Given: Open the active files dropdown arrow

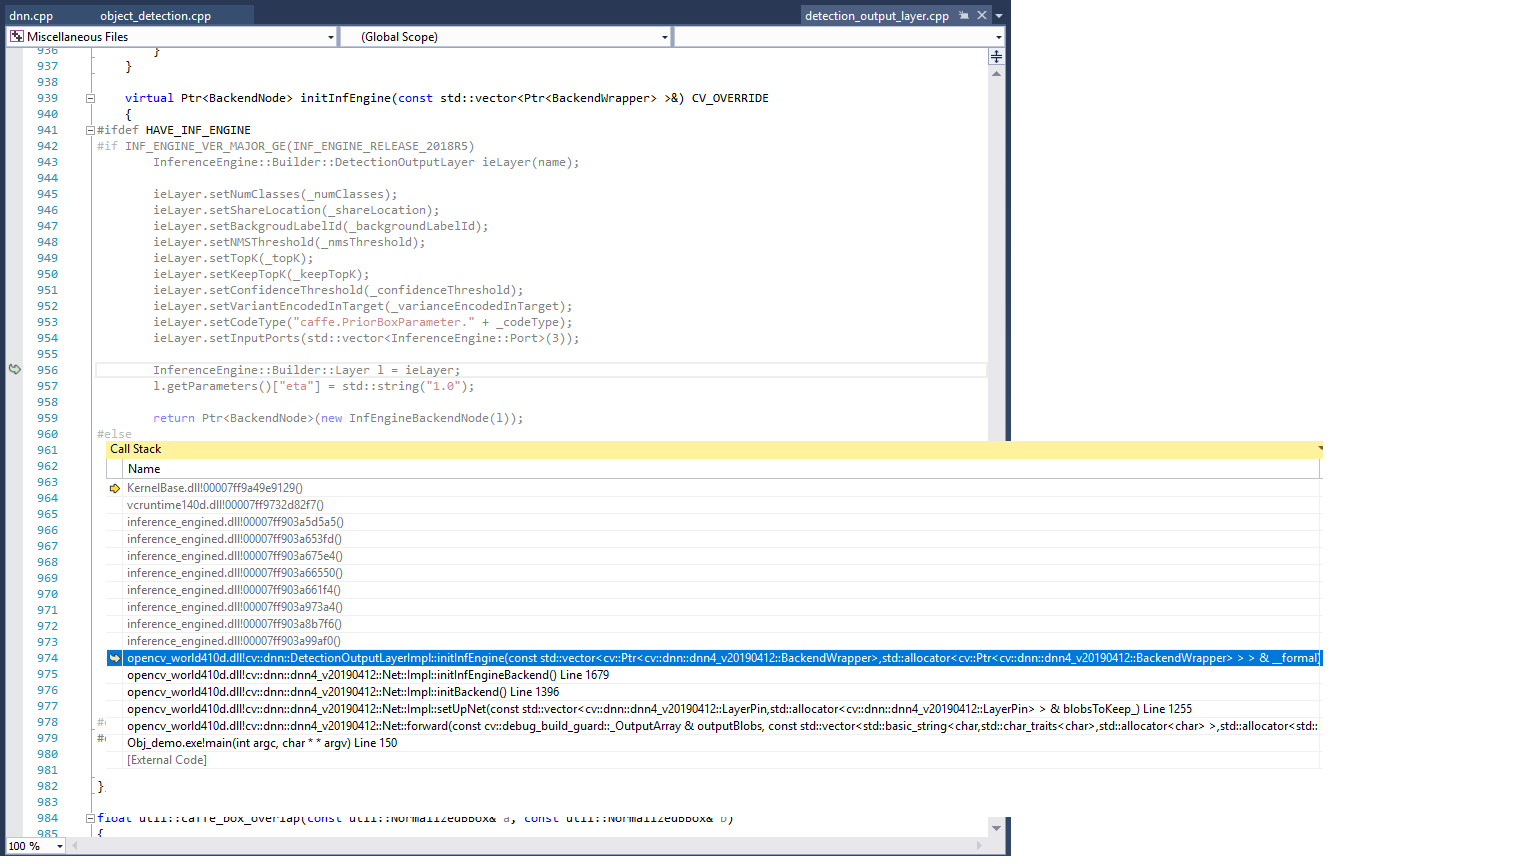Looking at the screenshot, I should tap(999, 16).
